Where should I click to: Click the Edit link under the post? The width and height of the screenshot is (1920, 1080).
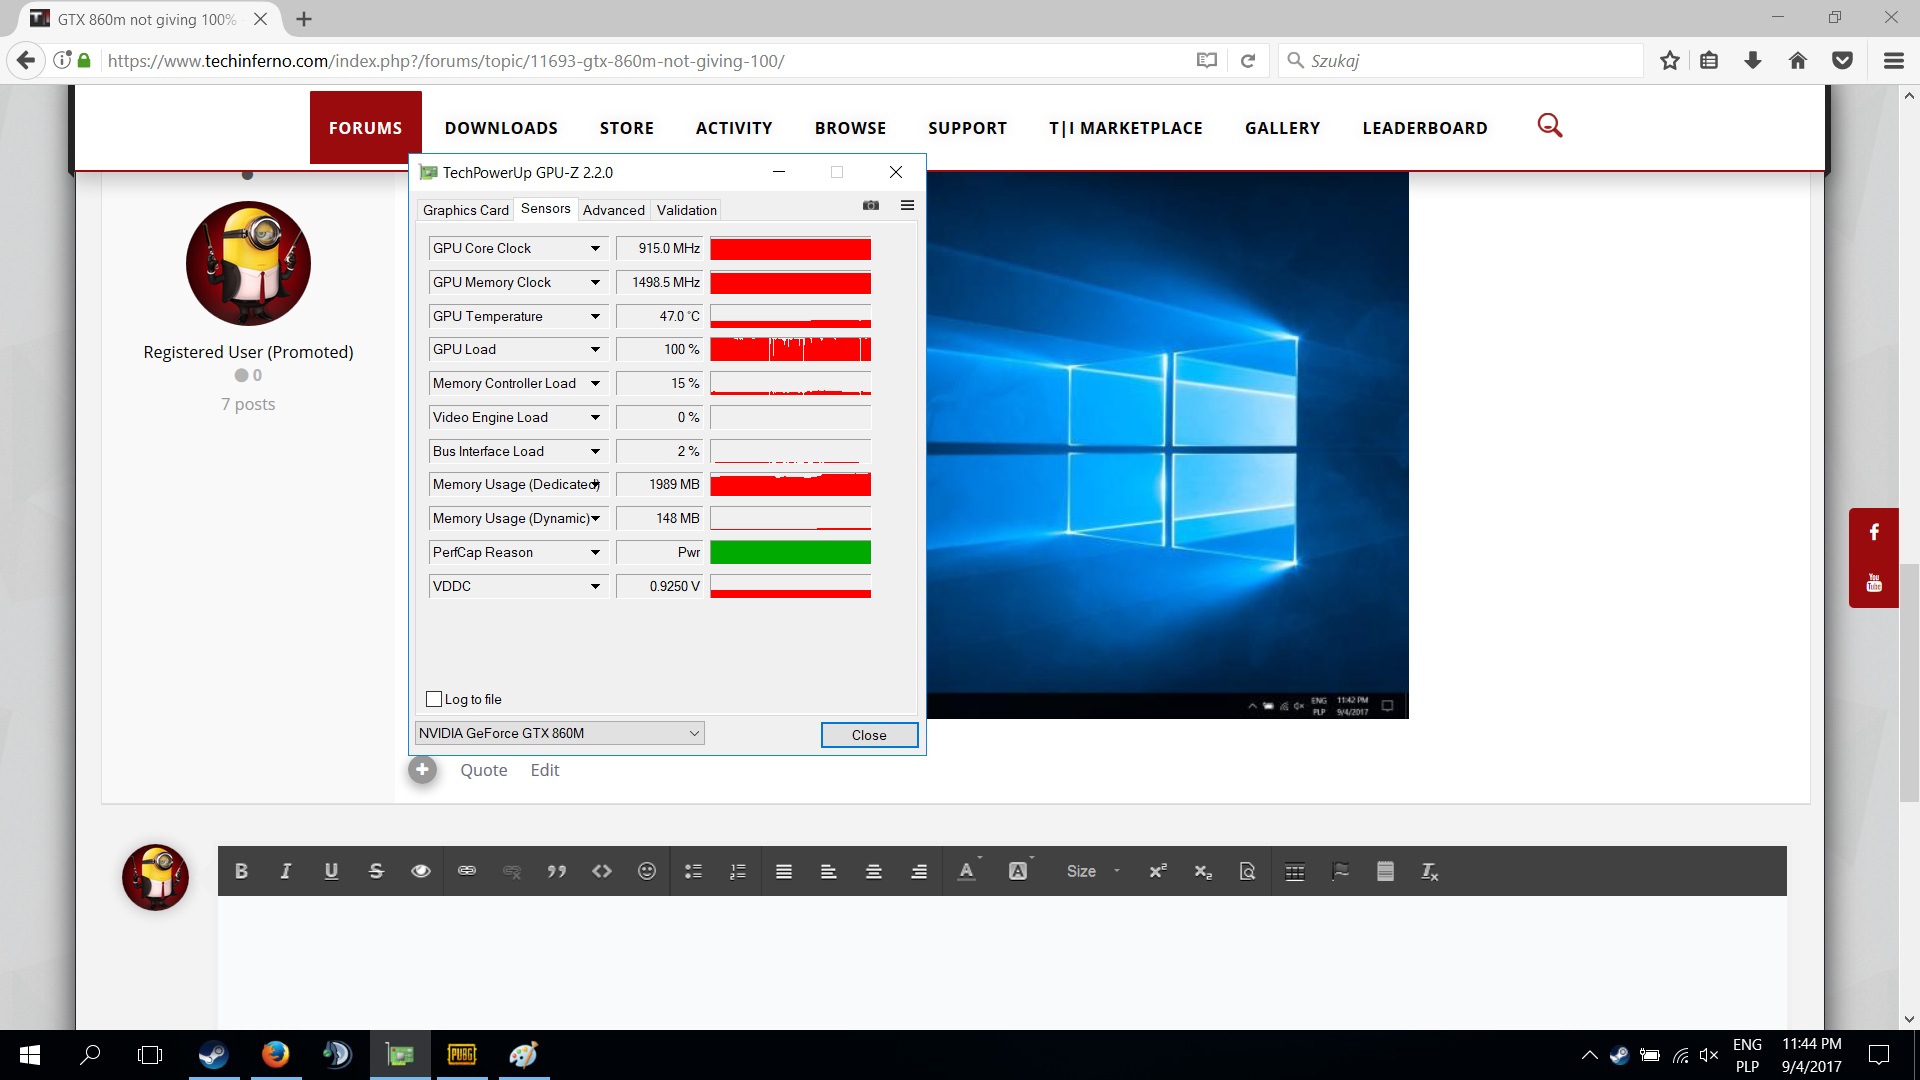coord(545,770)
